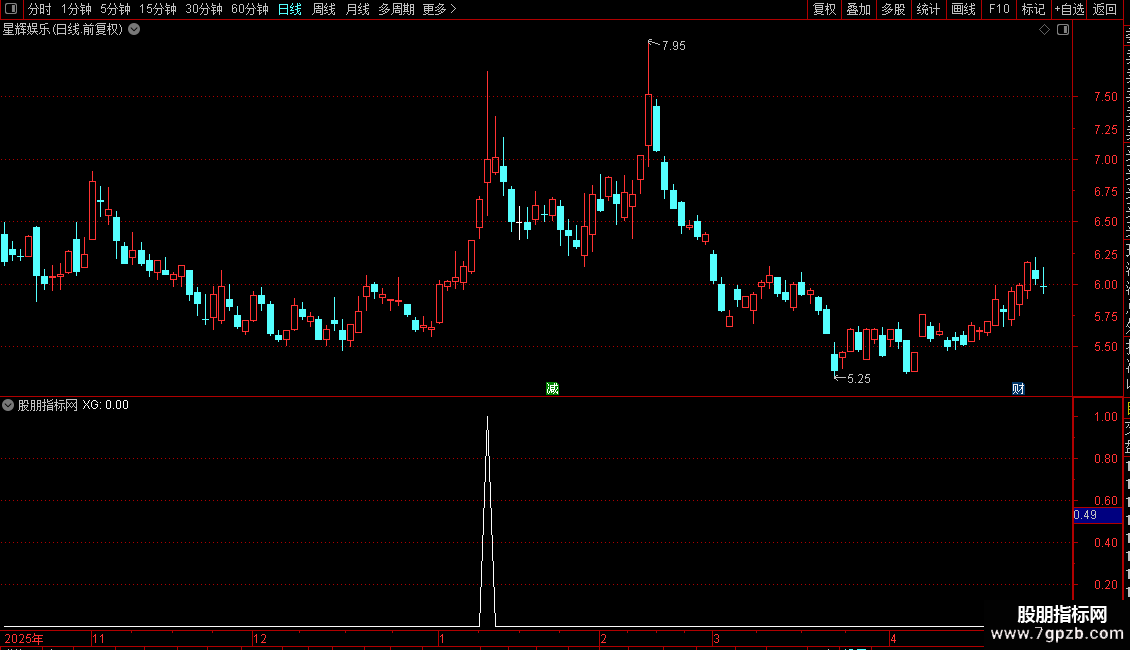Select the 周线 weekly period

(324, 9)
